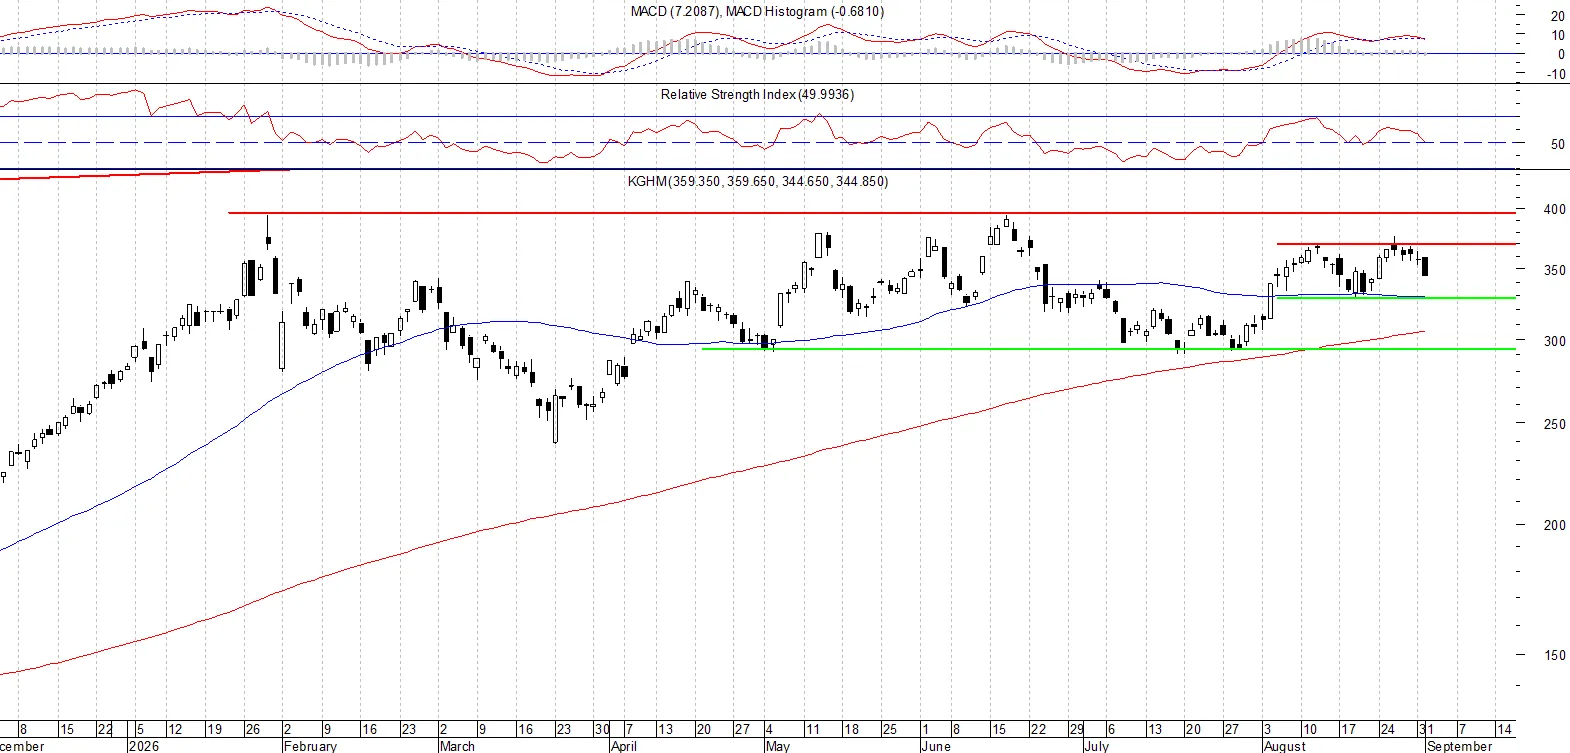Image resolution: width=1570 pixels, height=753 pixels.
Task: Select the Relative Strength Index label
Action: (757, 94)
